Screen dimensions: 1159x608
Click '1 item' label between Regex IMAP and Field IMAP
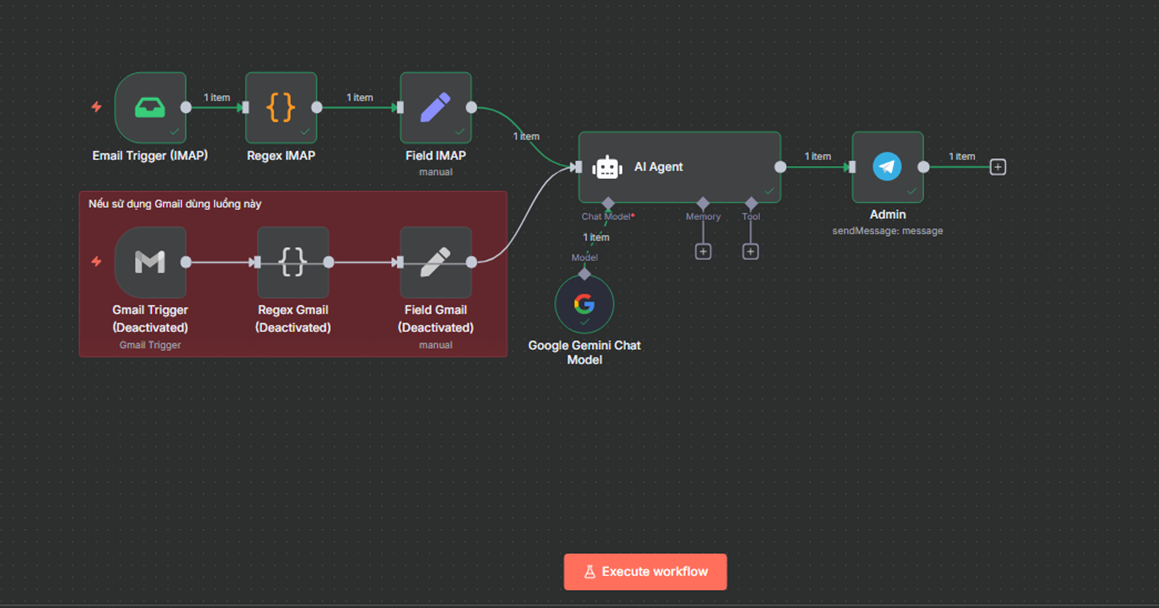point(359,98)
